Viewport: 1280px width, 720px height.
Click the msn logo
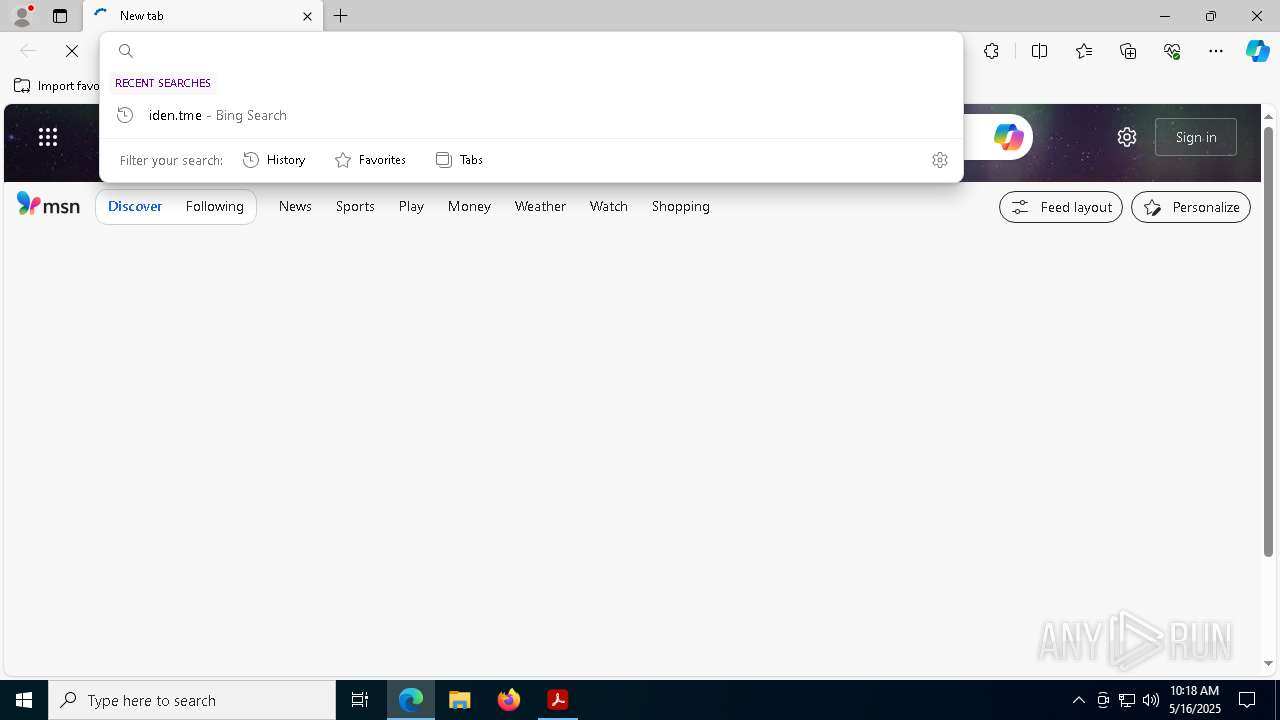48,205
